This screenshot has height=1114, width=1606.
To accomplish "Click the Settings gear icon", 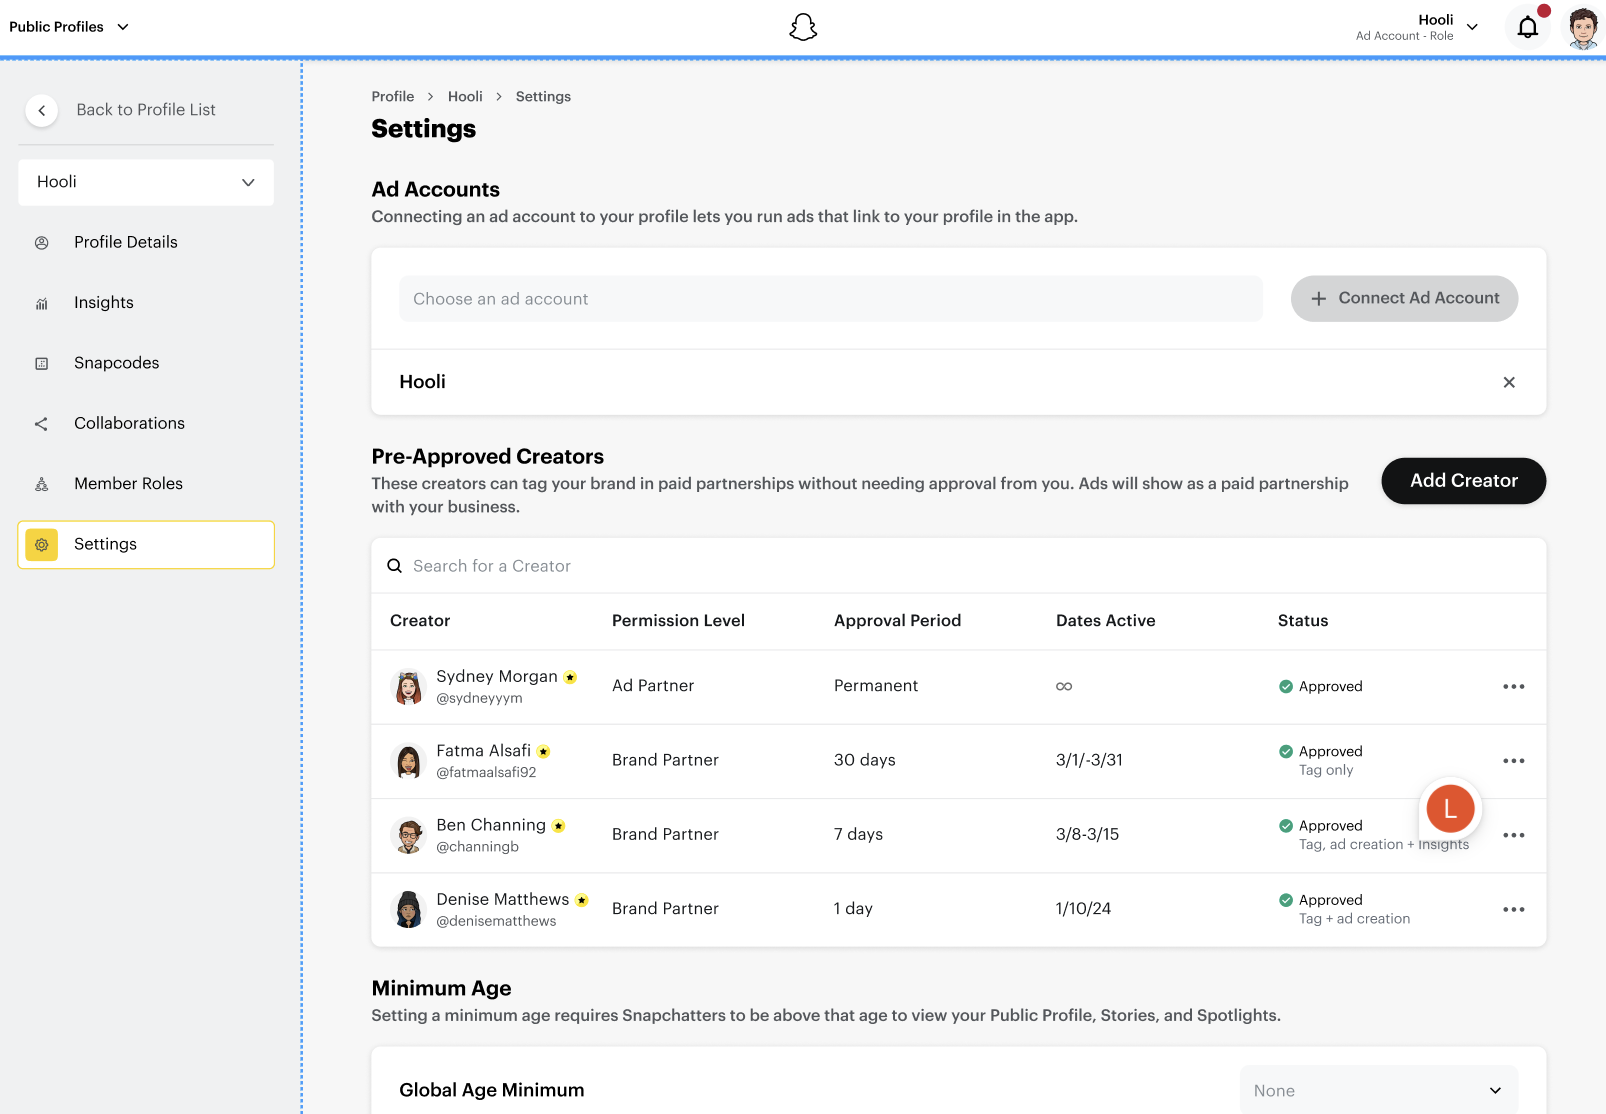I will click(x=42, y=545).
